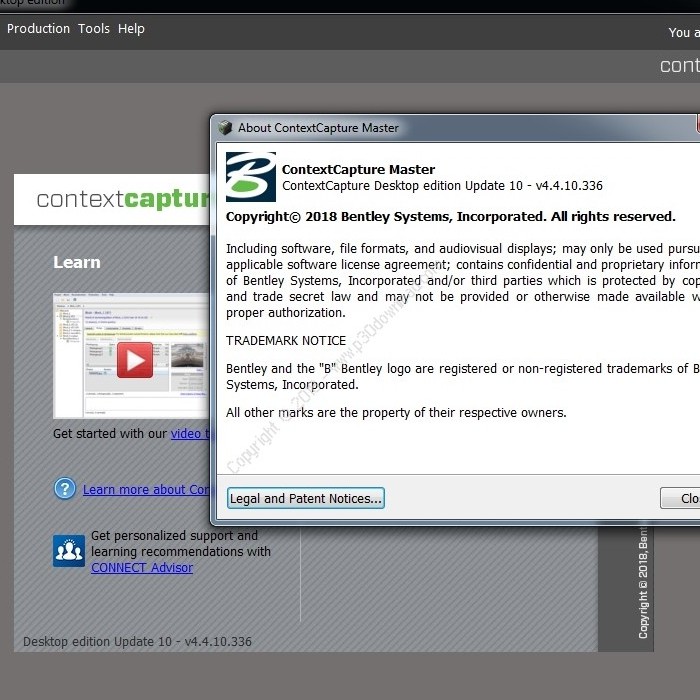Open the Production menu
Image resolution: width=700 pixels, height=700 pixels.
click(x=38, y=29)
